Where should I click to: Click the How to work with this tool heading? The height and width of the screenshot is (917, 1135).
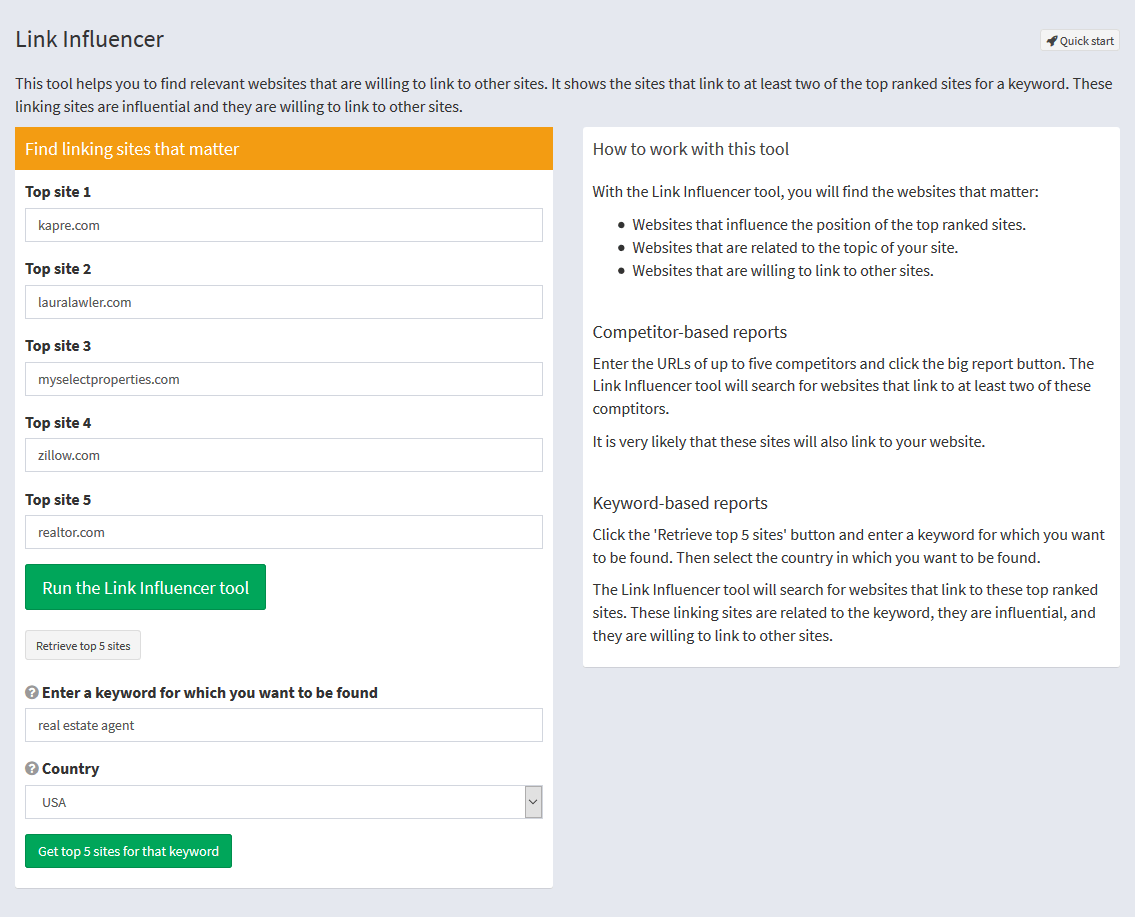pyautogui.click(x=690, y=149)
